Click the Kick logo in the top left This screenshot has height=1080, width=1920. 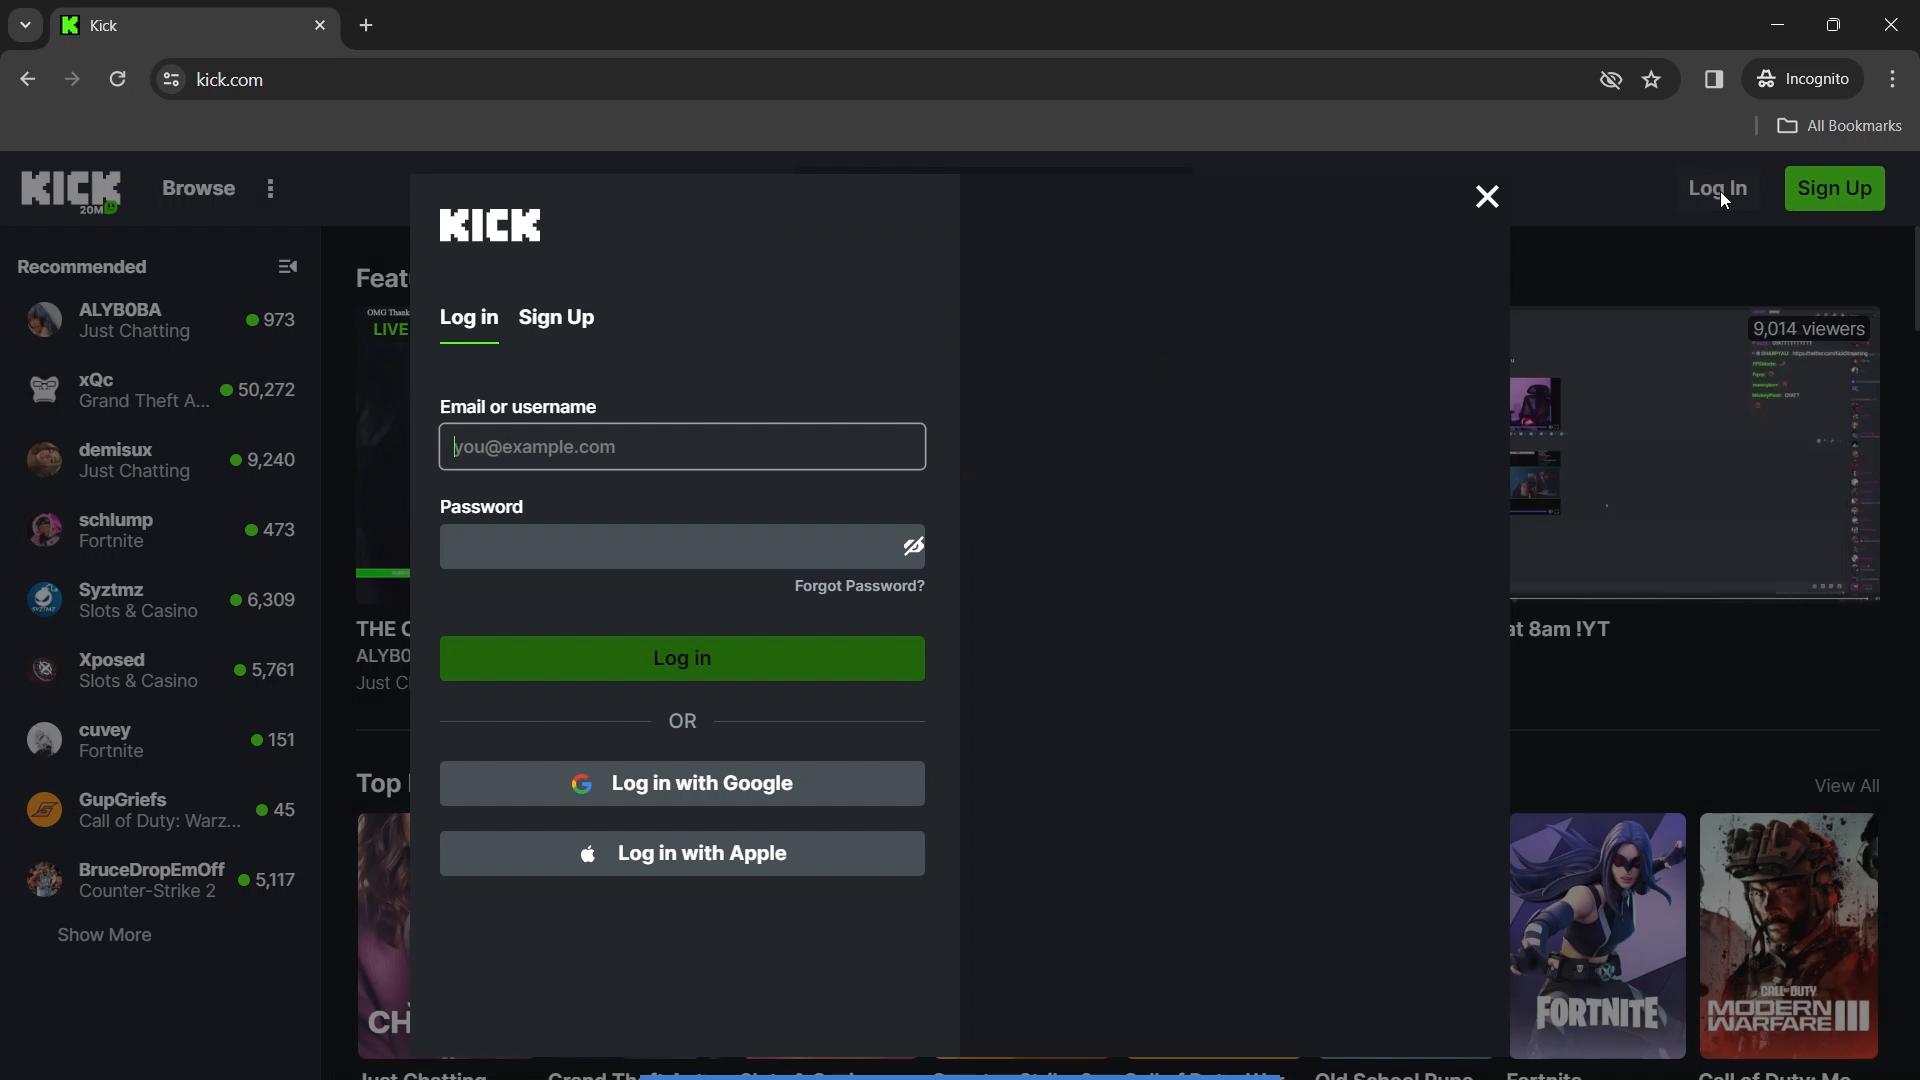click(70, 187)
